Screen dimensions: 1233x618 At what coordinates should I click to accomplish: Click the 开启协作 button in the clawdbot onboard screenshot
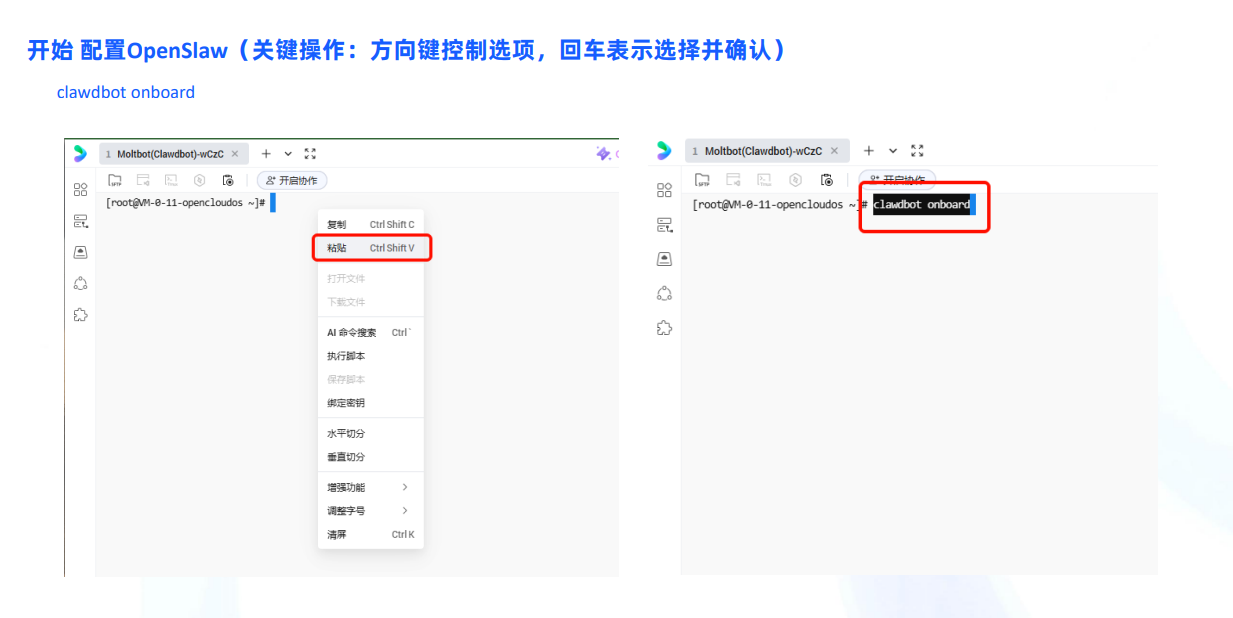[897, 180]
